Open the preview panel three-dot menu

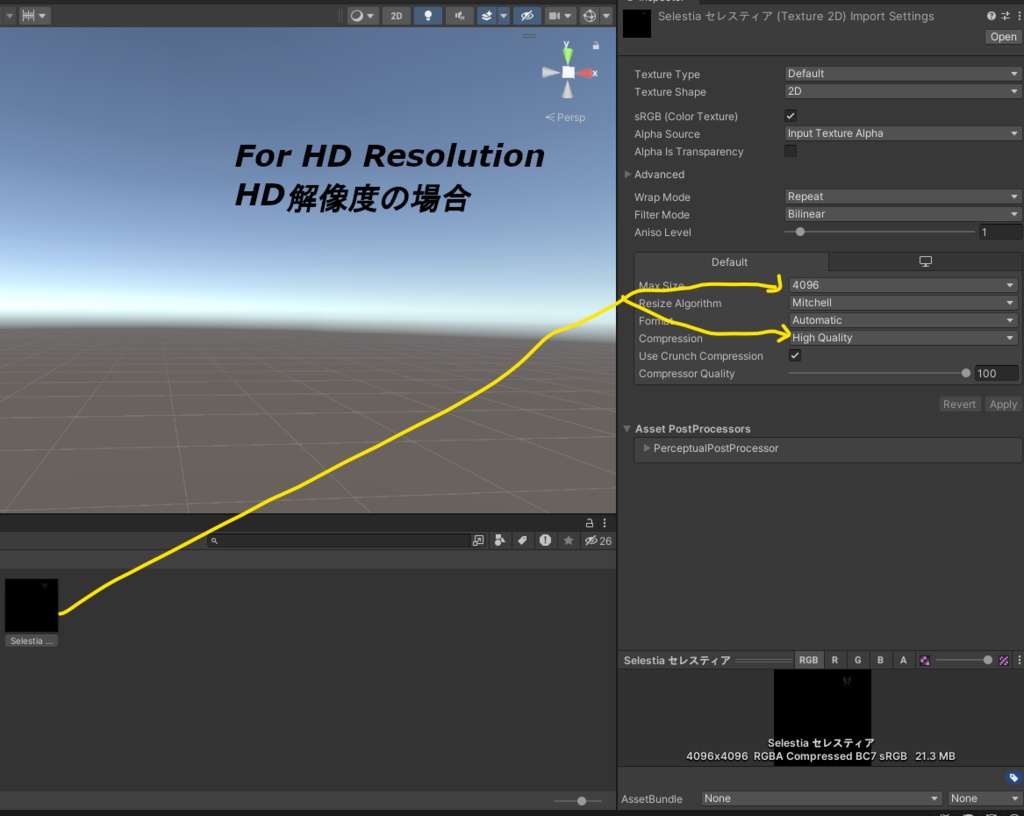1019,660
